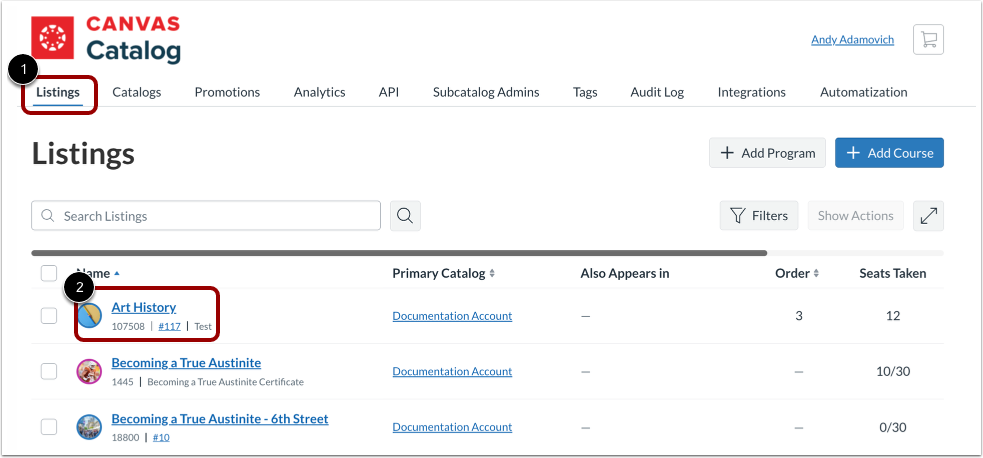Sort by the Order column

[797, 273]
